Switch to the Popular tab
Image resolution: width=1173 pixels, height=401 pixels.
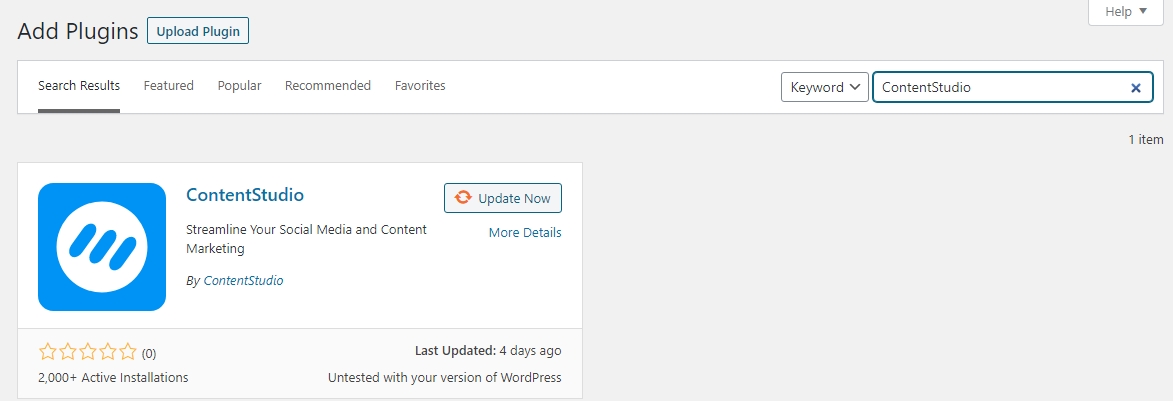point(239,86)
